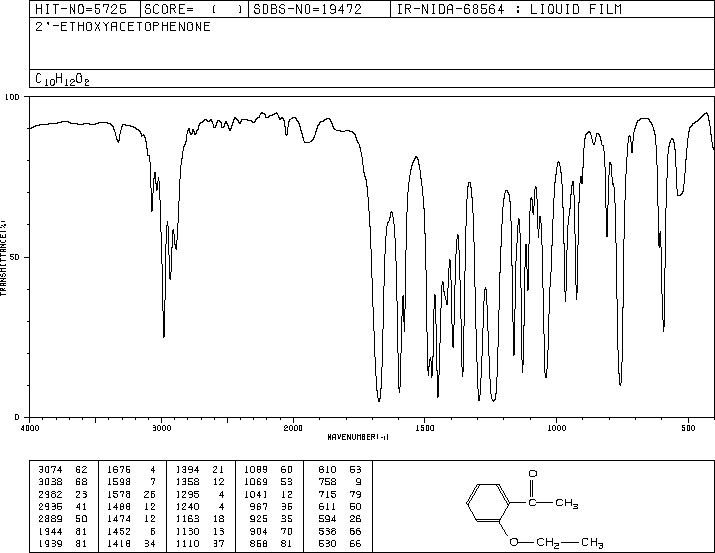The image size is (715, 553).
Task: Click the transmittance value 70 beside 904
Action: click(x=287, y=531)
